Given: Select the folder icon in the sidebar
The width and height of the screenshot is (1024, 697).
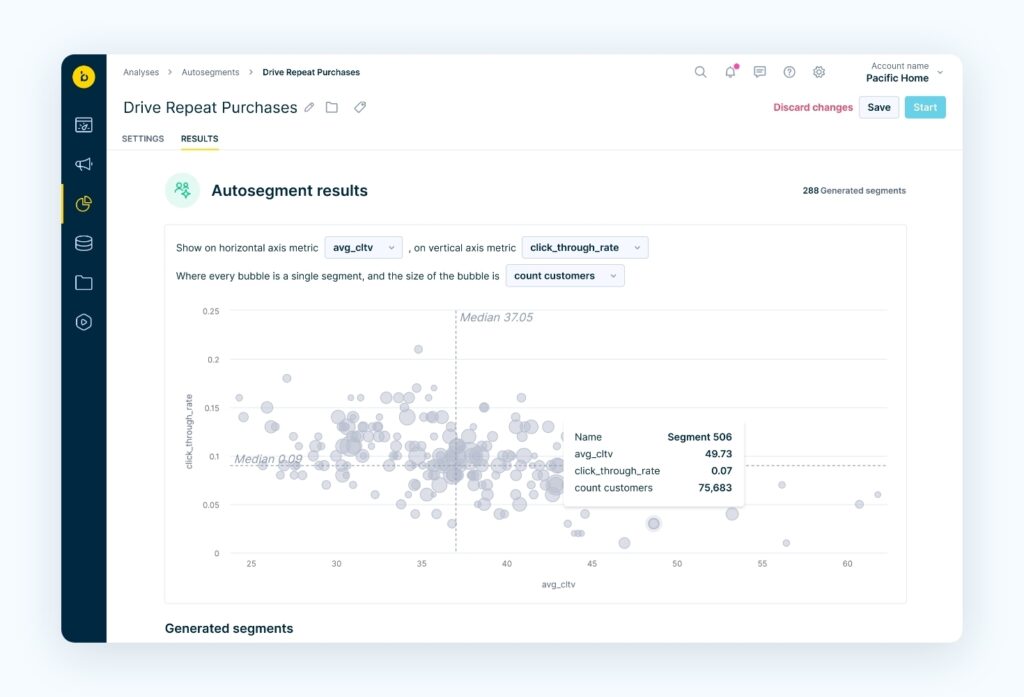Looking at the screenshot, I should click(x=84, y=282).
